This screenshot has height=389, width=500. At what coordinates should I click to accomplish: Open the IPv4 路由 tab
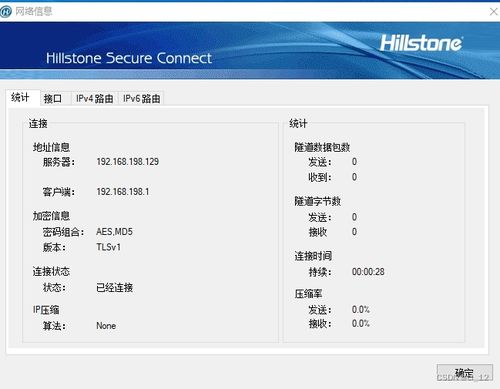(94, 98)
